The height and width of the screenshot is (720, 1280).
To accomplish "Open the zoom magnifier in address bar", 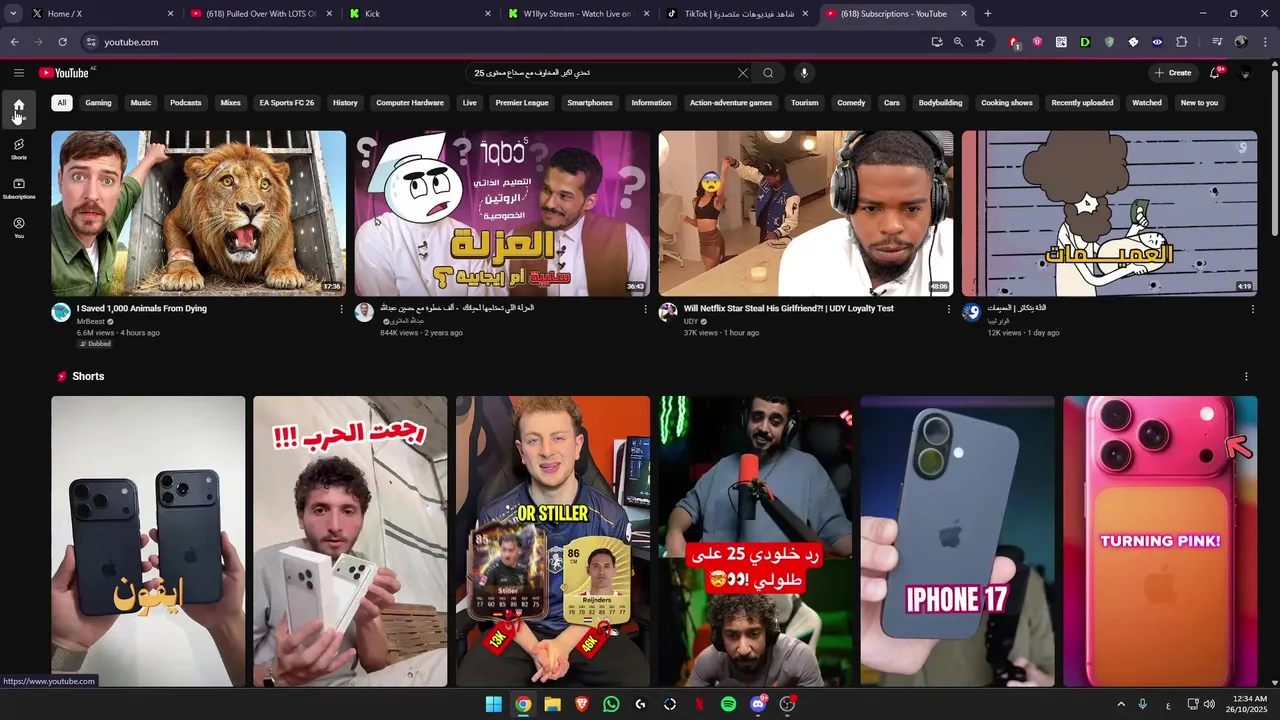I will pyautogui.click(x=958, y=42).
